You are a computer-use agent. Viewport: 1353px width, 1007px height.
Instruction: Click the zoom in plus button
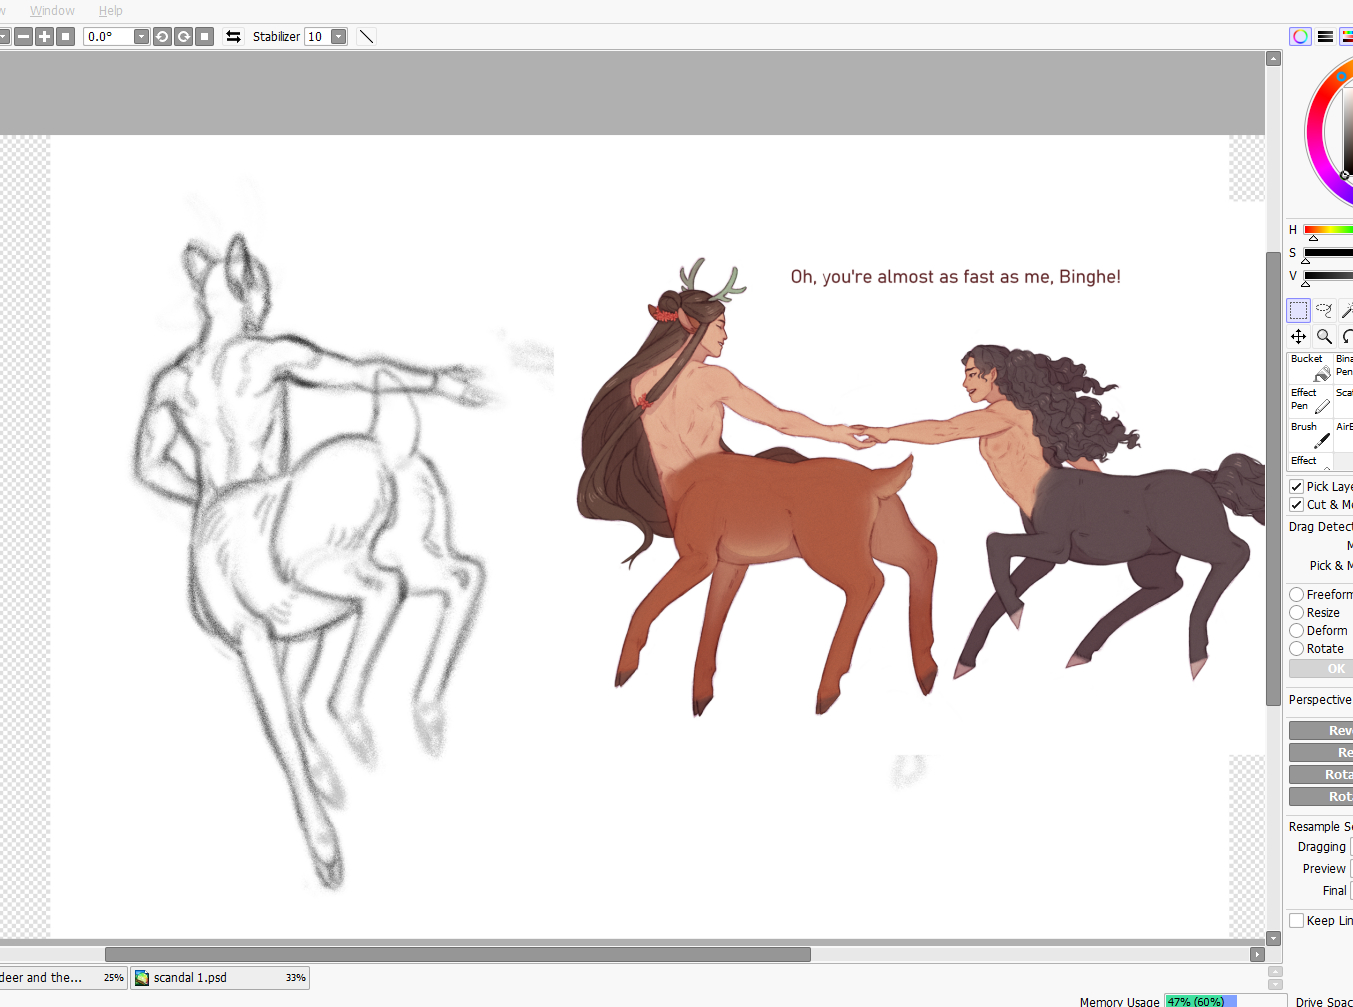44,37
